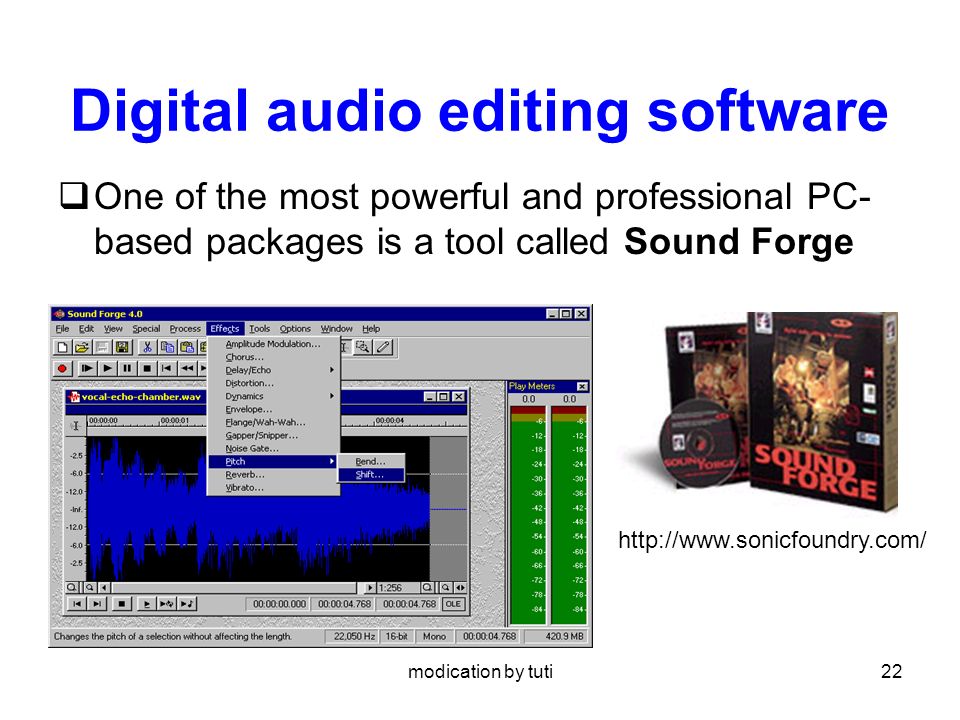Choose Gapper/Snipper effect
Image resolution: width=960 pixels, height=720 pixels.
pos(274,435)
